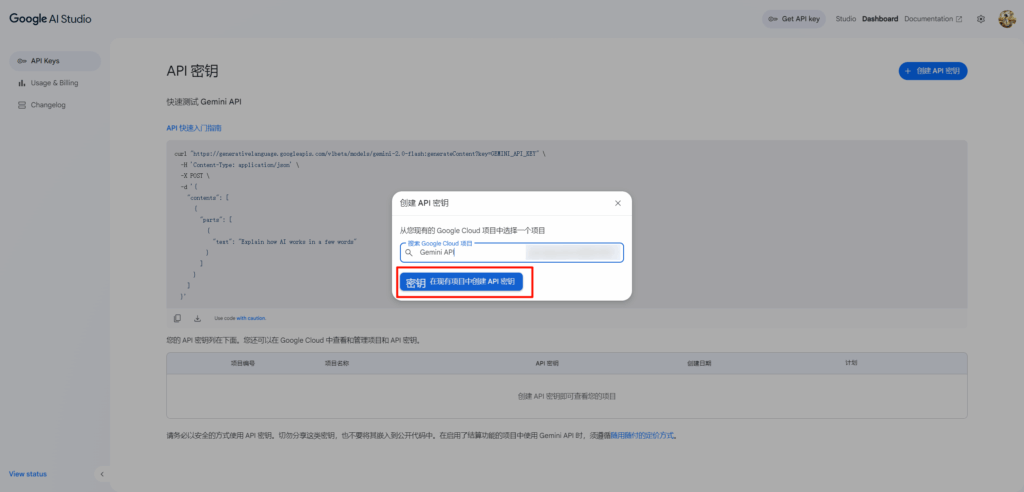
Task: Copy the curl code sample
Action: pos(177,318)
